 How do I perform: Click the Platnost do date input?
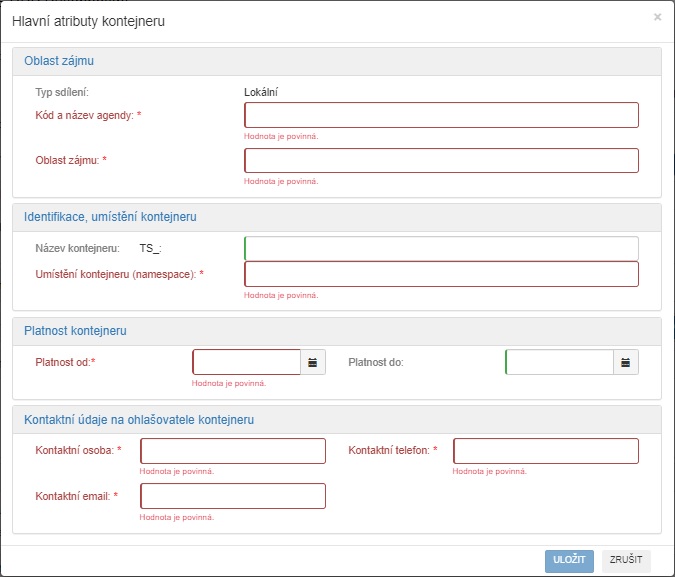(x=560, y=362)
